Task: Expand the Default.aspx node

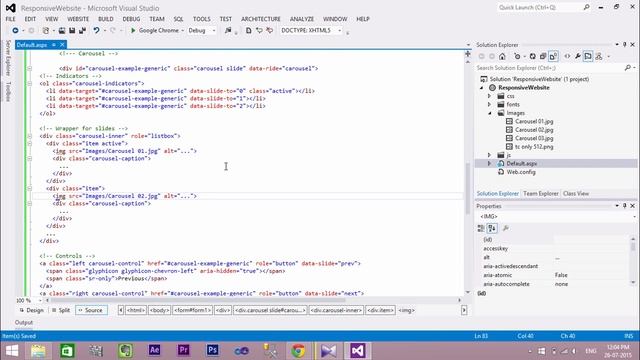Action: [x=489, y=164]
